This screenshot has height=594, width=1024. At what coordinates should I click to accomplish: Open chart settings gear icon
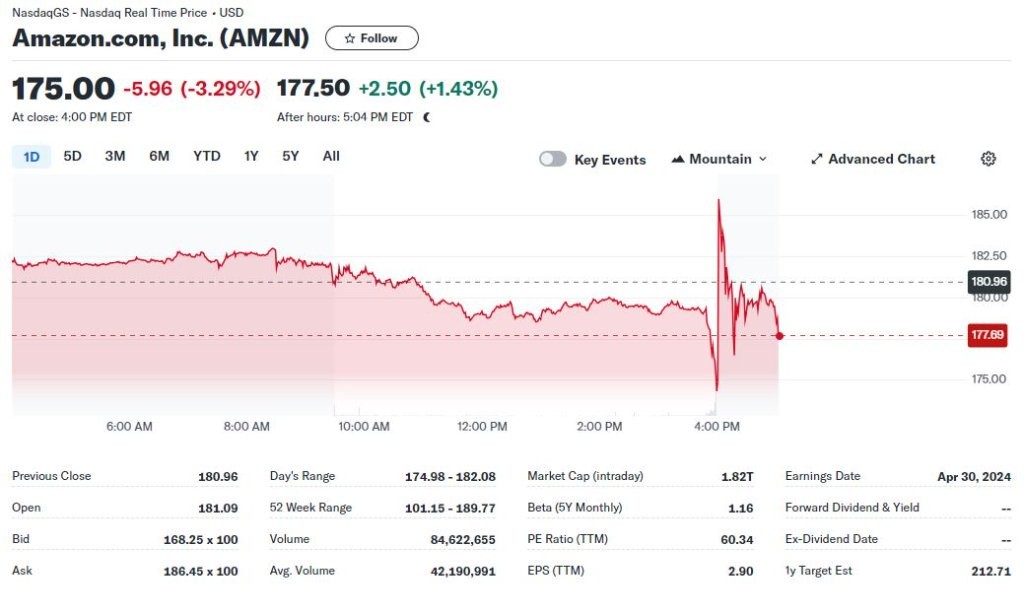point(988,159)
